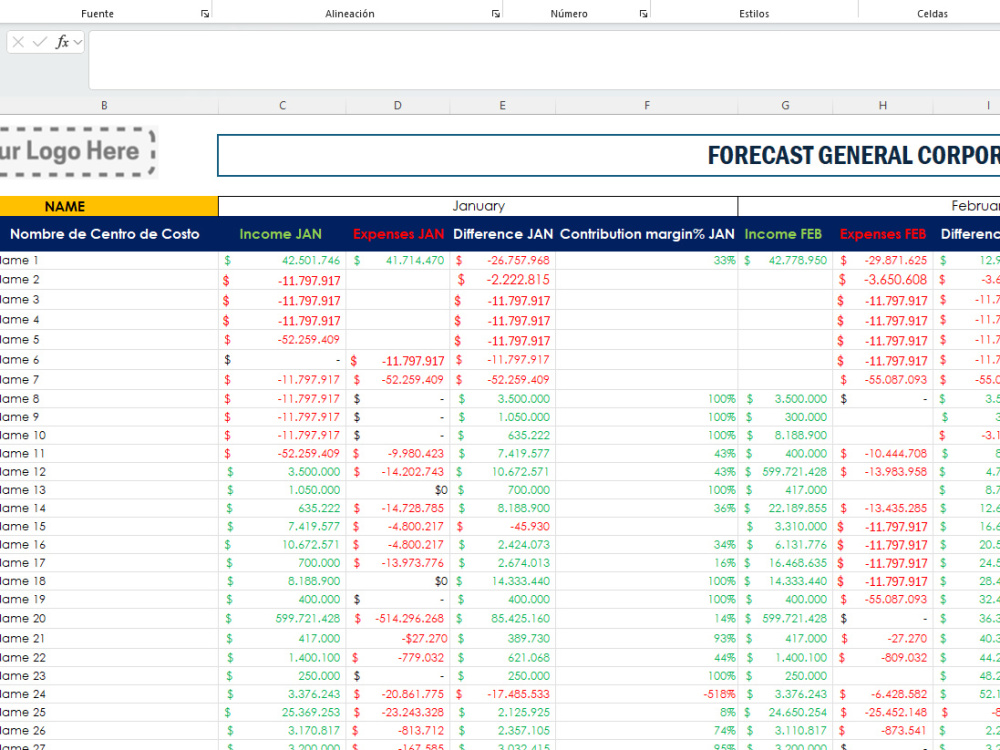Image resolution: width=1000 pixels, height=750 pixels.
Task: Click the Income JAN column heading
Action: (x=281, y=234)
